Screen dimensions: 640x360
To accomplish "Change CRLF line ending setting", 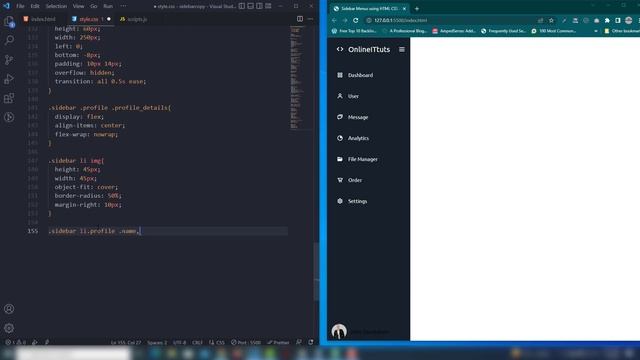I will tap(197, 342).
